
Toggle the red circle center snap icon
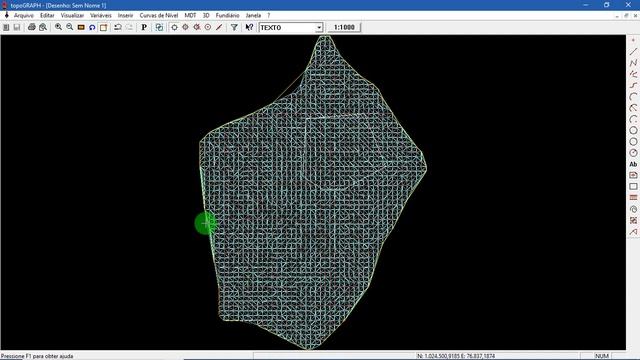[x=208, y=27]
